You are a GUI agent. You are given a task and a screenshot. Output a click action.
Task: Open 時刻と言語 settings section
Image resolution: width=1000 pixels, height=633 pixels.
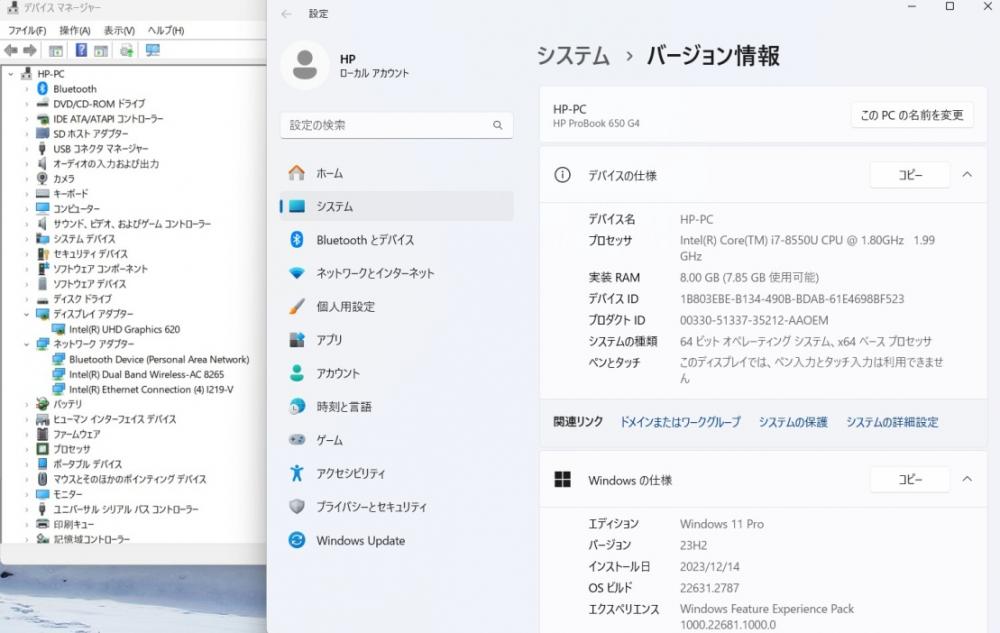[x=396, y=407]
